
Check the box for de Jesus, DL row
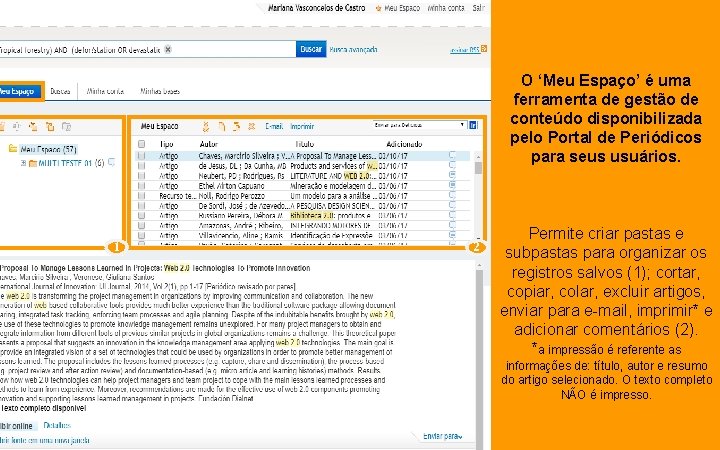[141, 166]
